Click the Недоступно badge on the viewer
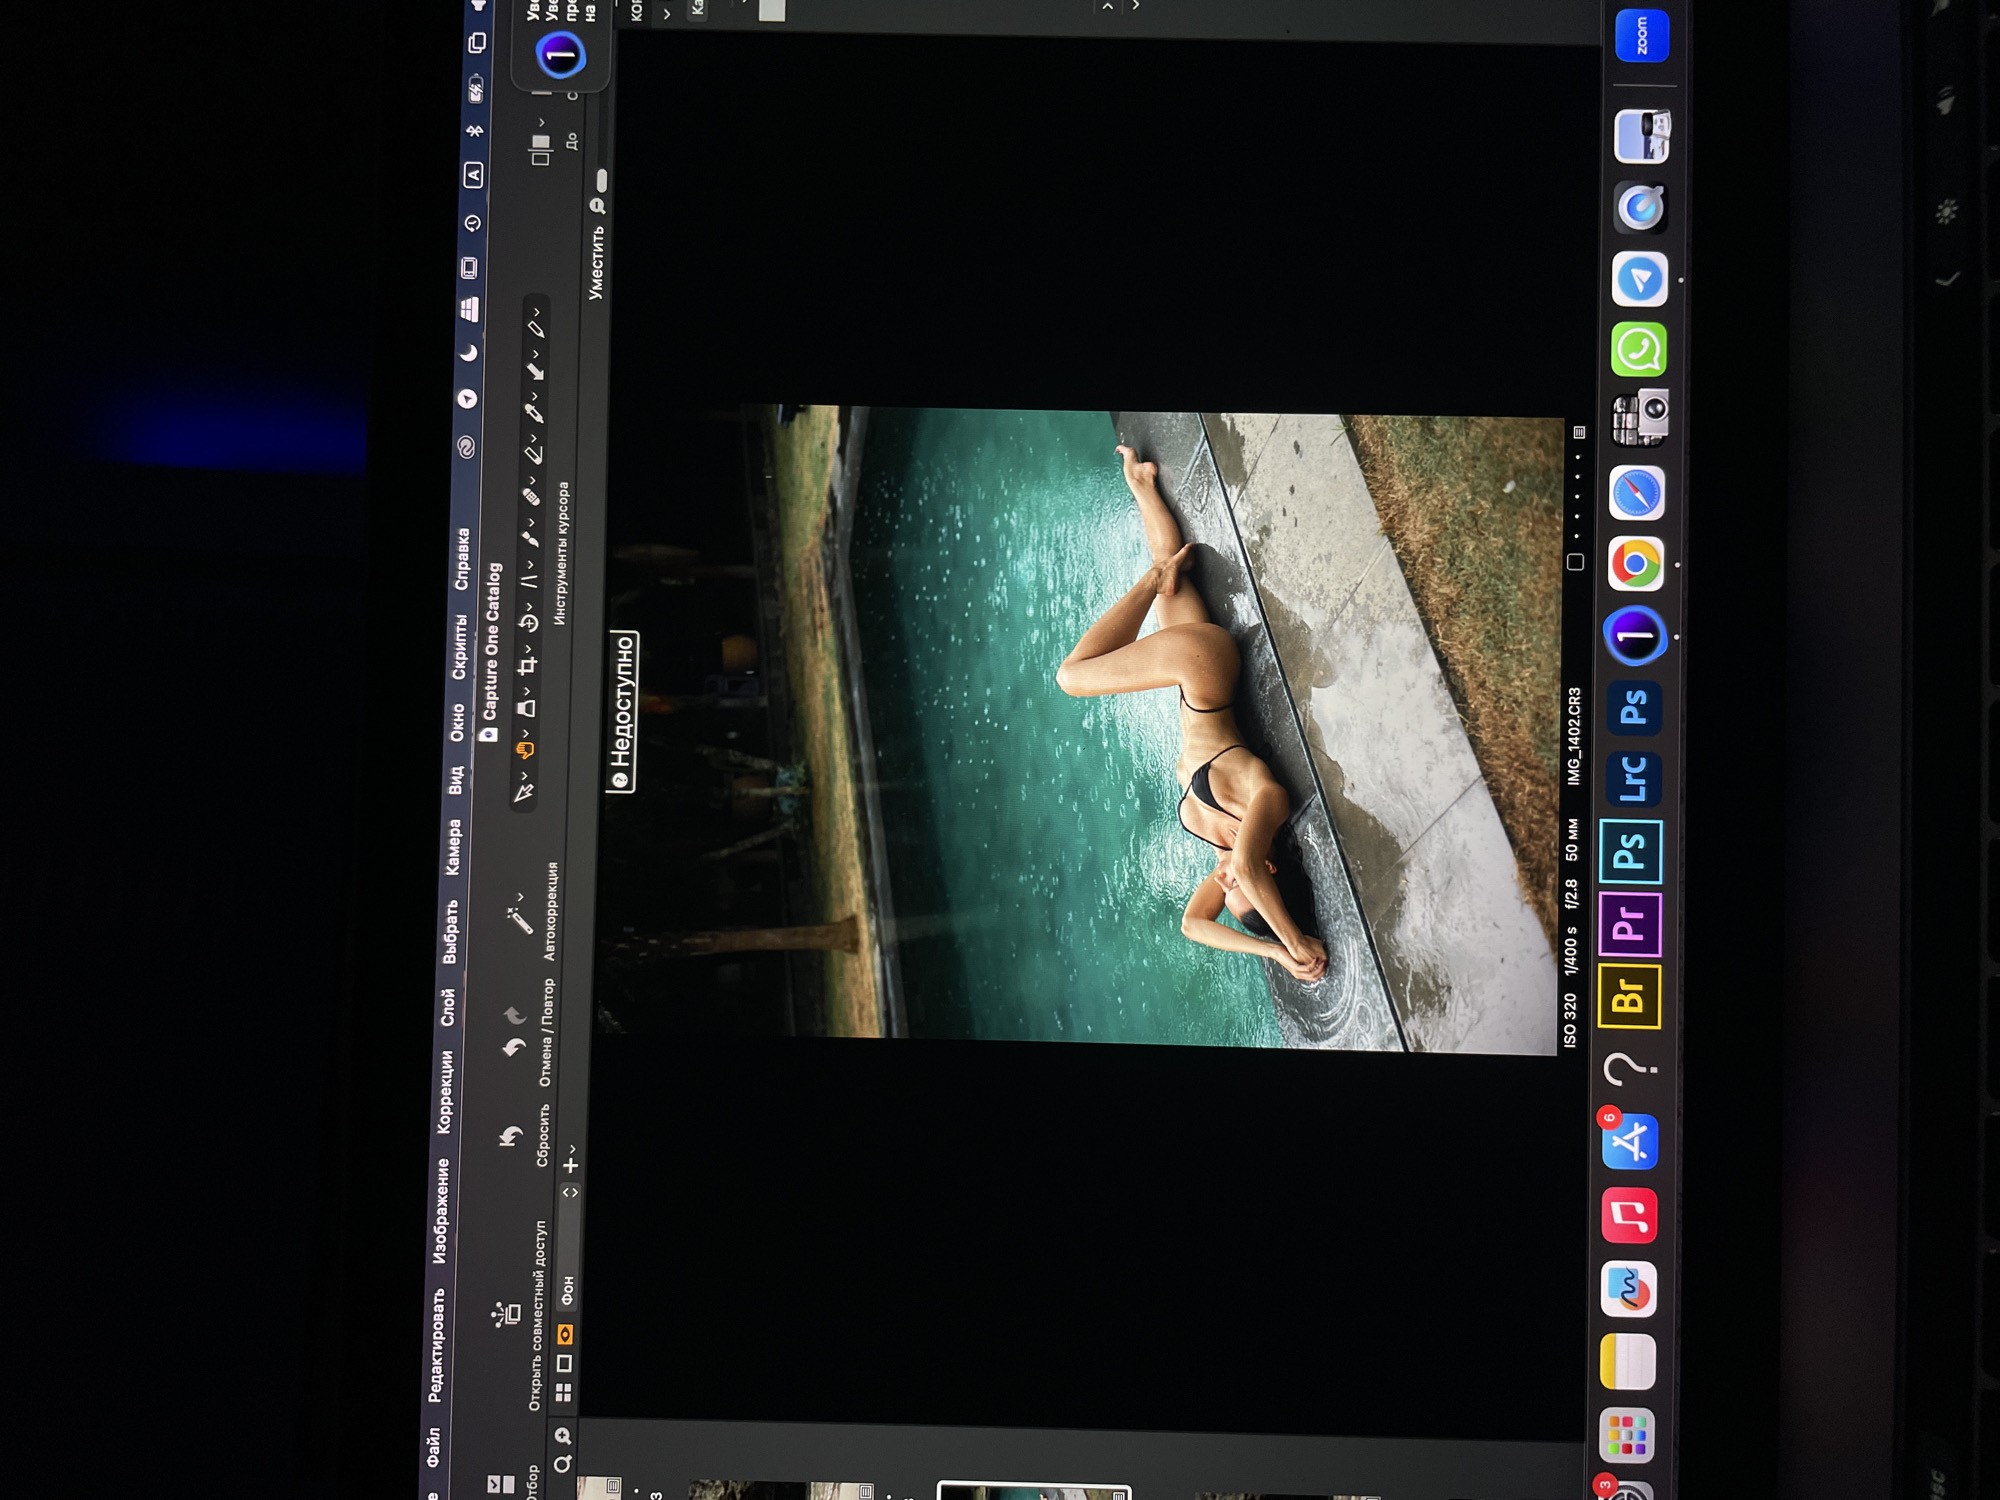2000x1500 pixels. click(x=622, y=712)
